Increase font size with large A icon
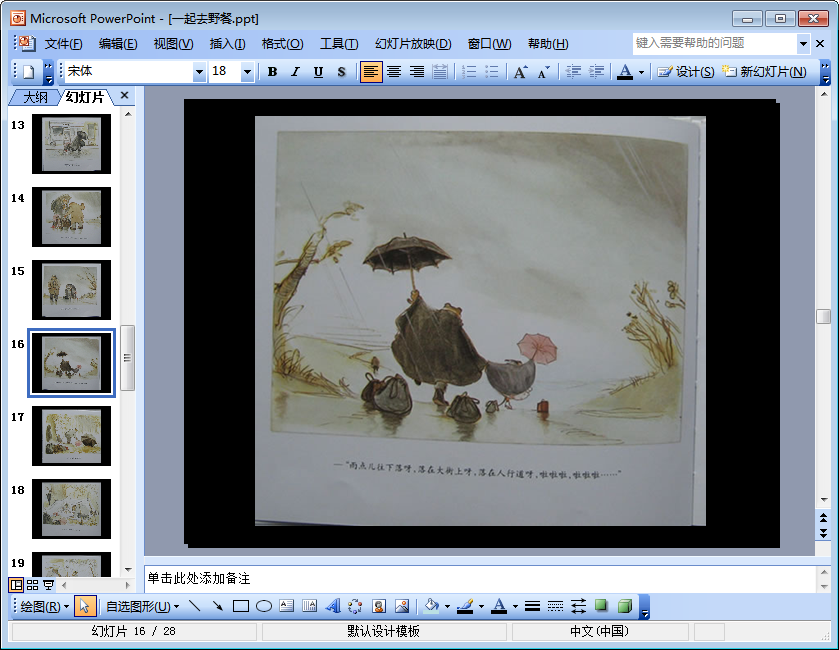Viewport: 839px width, 650px height. [520, 72]
